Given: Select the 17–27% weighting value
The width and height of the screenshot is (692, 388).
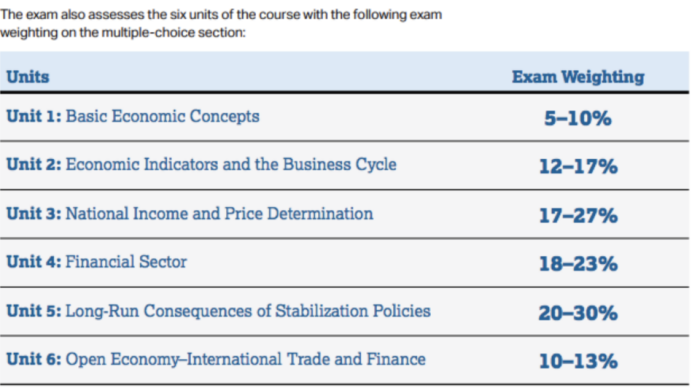Looking at the screenshot, I should coord(578,216).
